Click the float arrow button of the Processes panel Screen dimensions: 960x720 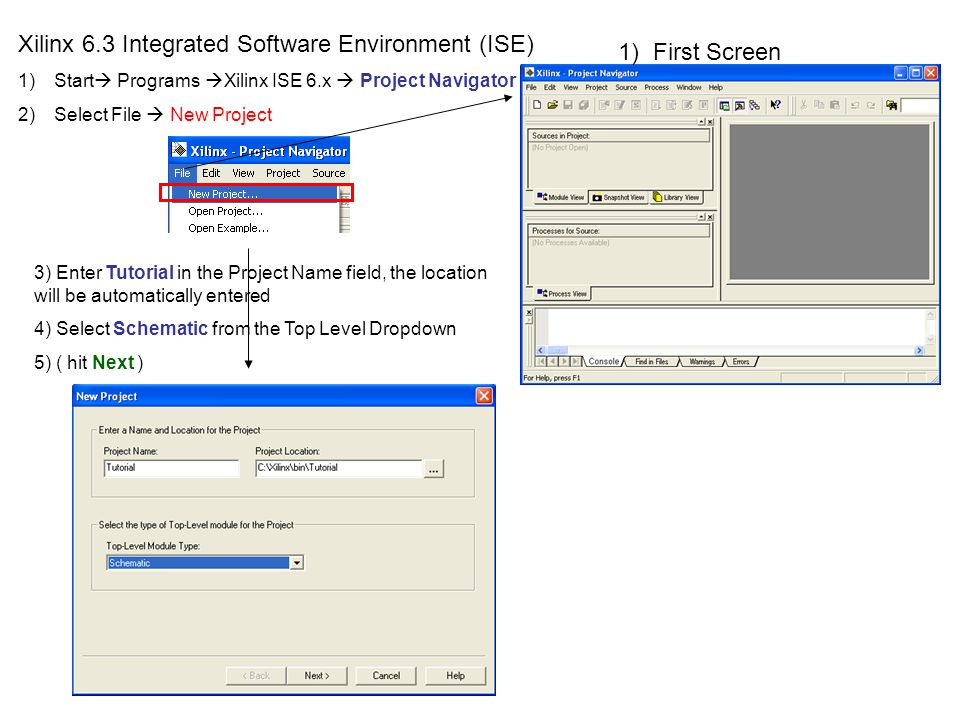[x=702, y=217]
